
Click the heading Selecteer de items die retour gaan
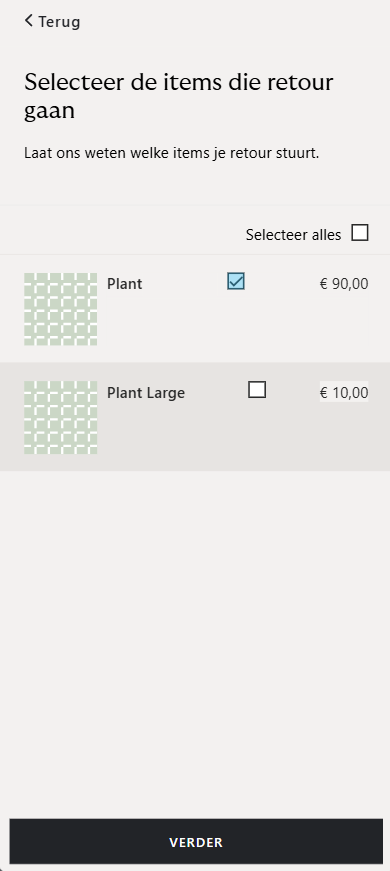point(179,96)
